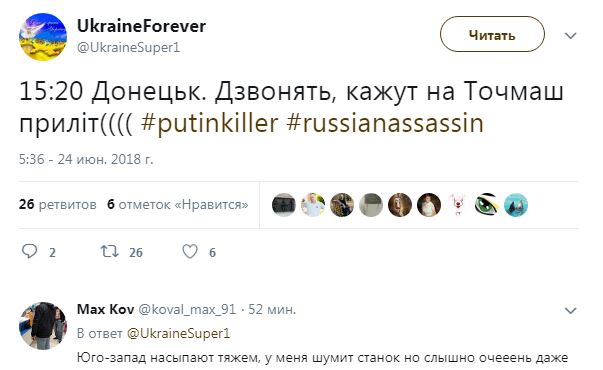Click the dolphin liker avatar
The height and width of the screenshot is (370, 603).
click(x=516, y=205)
